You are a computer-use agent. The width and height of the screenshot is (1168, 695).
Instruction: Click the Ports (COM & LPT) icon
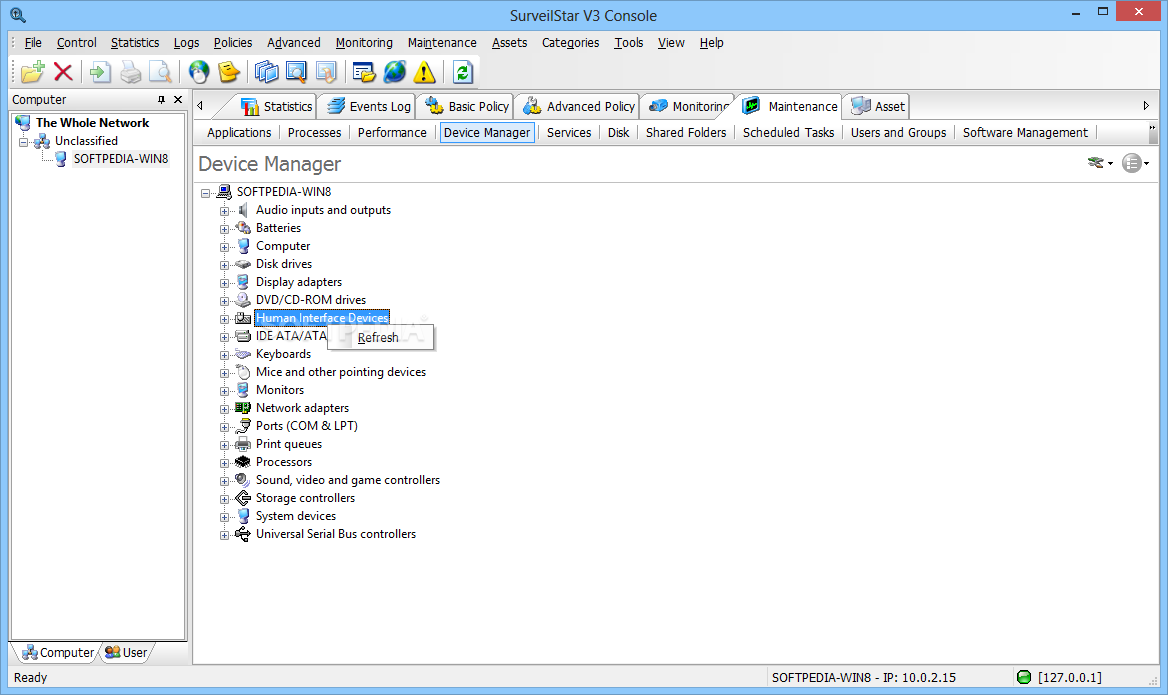click(x=243, y=426)
